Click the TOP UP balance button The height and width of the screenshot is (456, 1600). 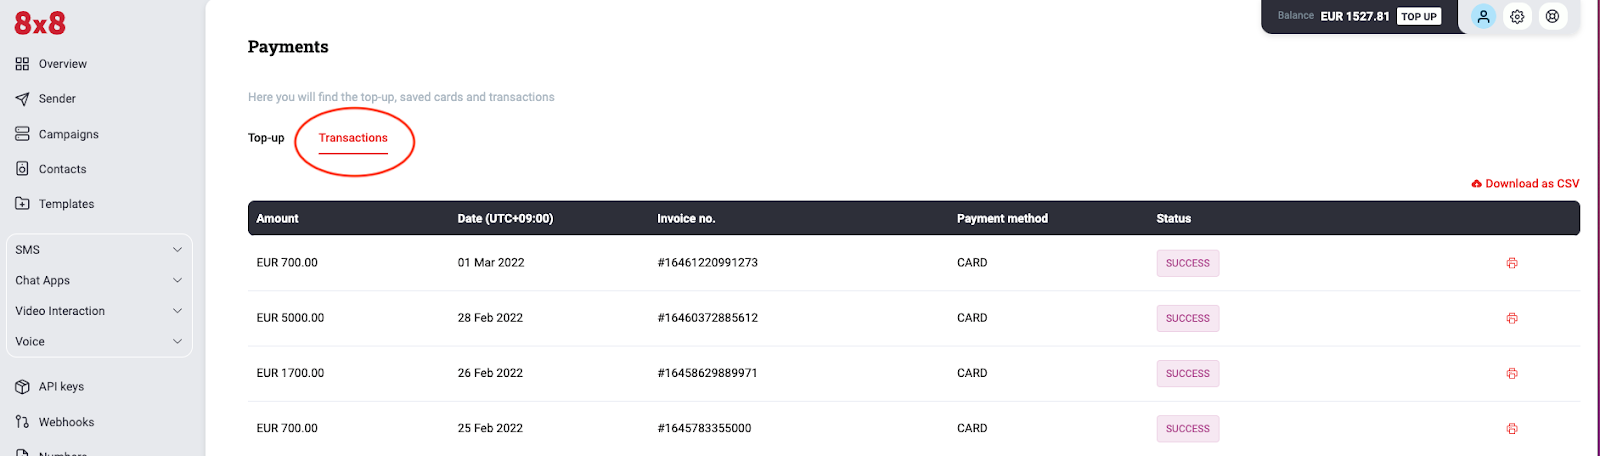coord(1419,16)
